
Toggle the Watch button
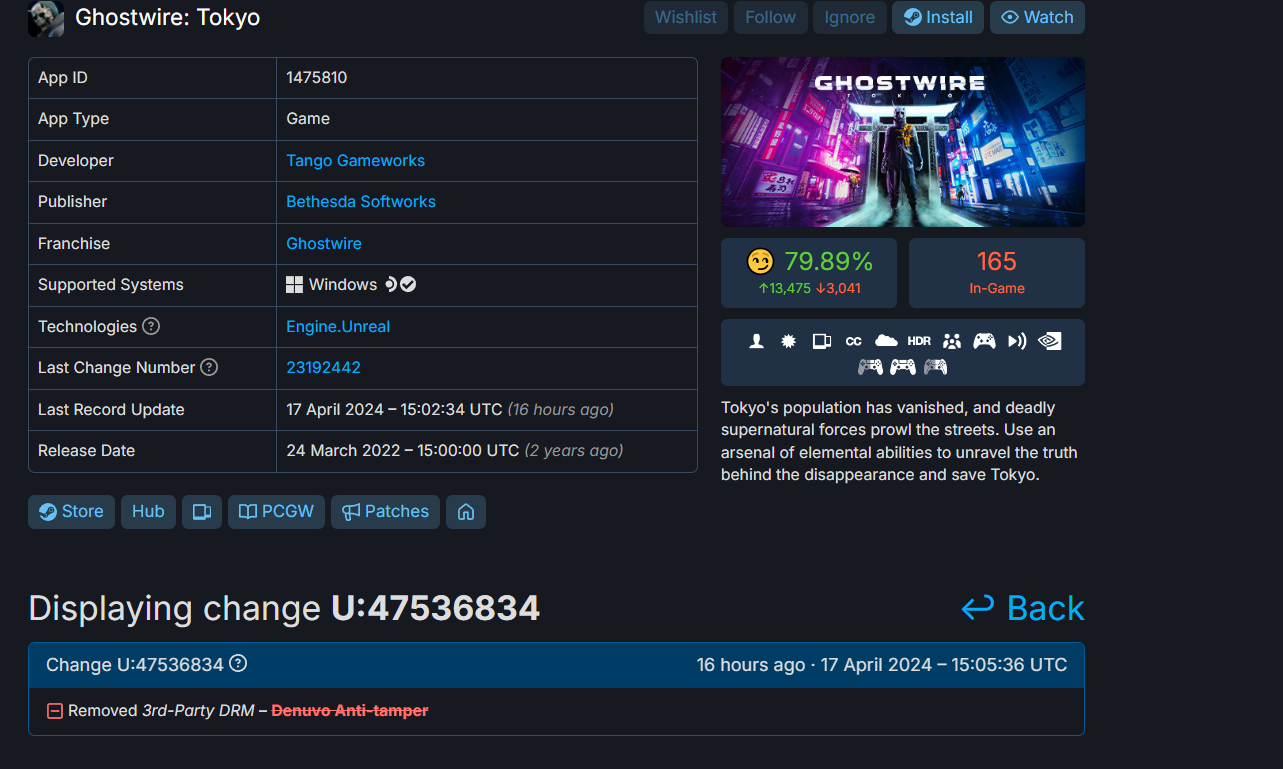tap(1037, 17)
